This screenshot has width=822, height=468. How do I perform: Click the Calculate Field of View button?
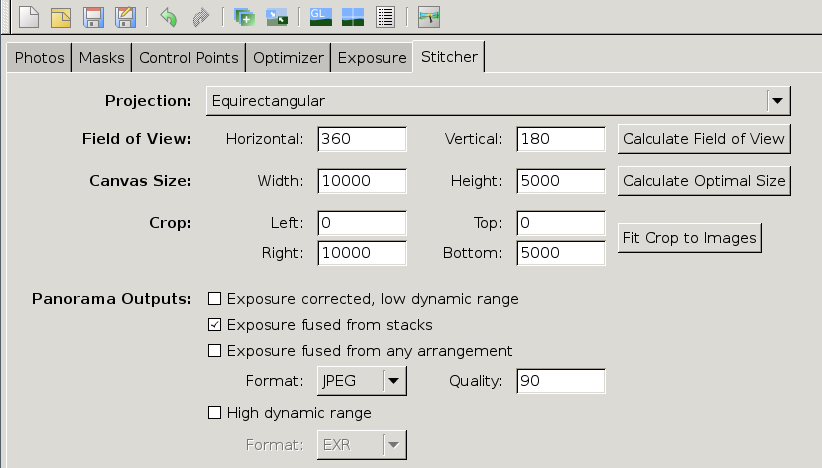[x=704, y=139]
